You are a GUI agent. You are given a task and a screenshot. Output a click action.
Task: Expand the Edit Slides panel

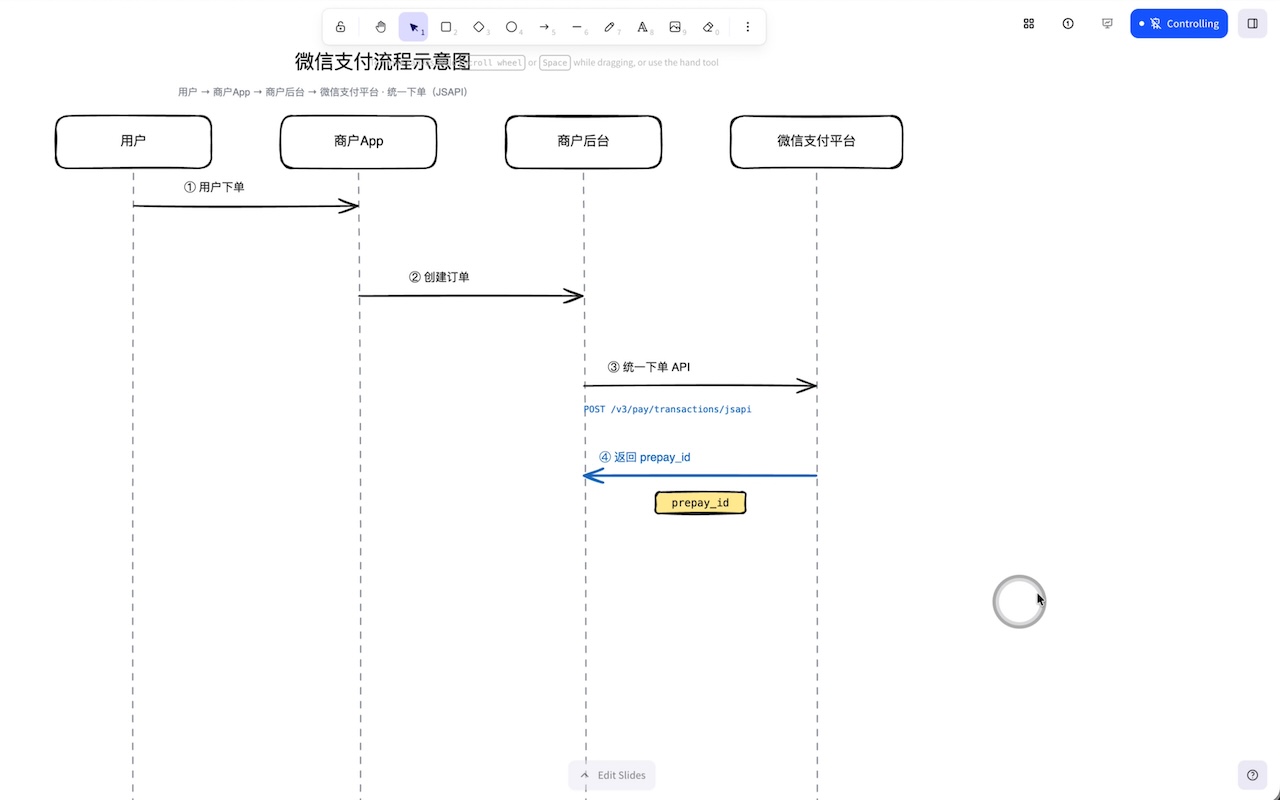point(612,775)
